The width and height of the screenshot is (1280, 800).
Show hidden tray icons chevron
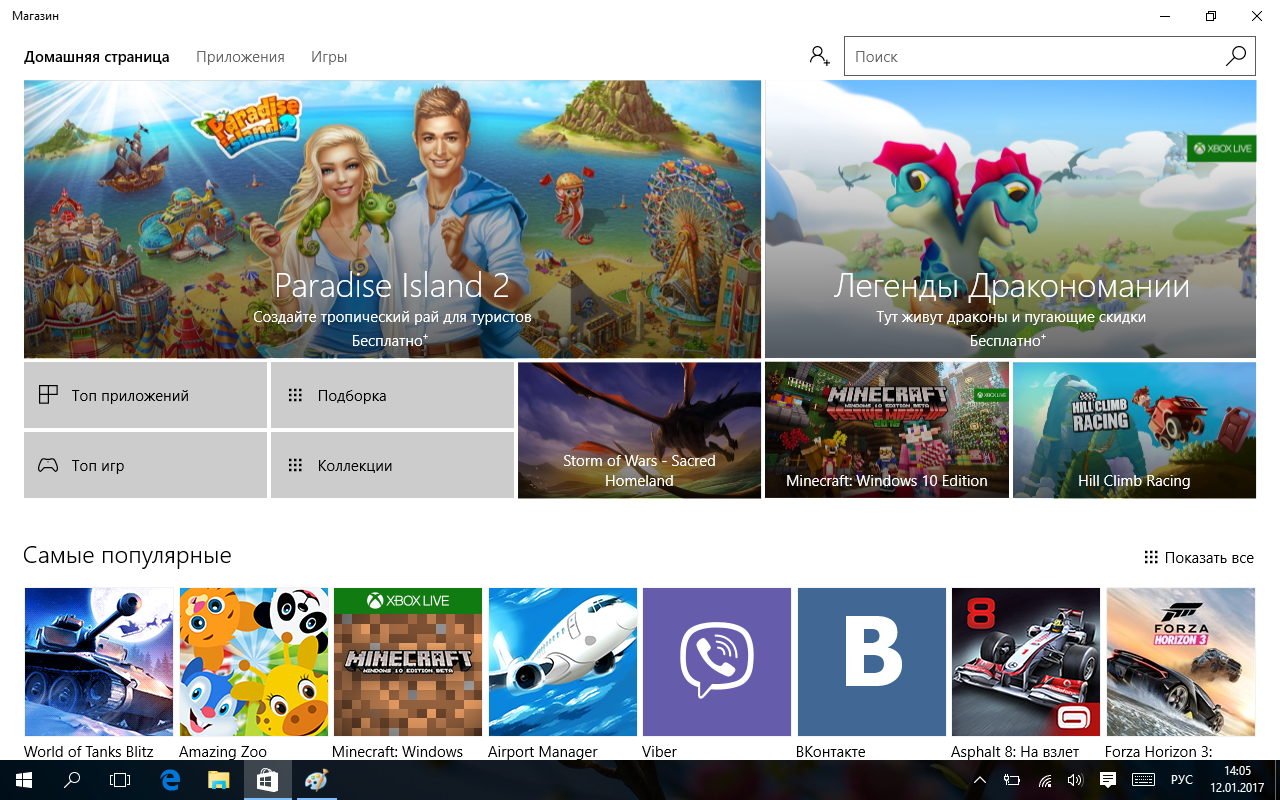click(980, 780)
